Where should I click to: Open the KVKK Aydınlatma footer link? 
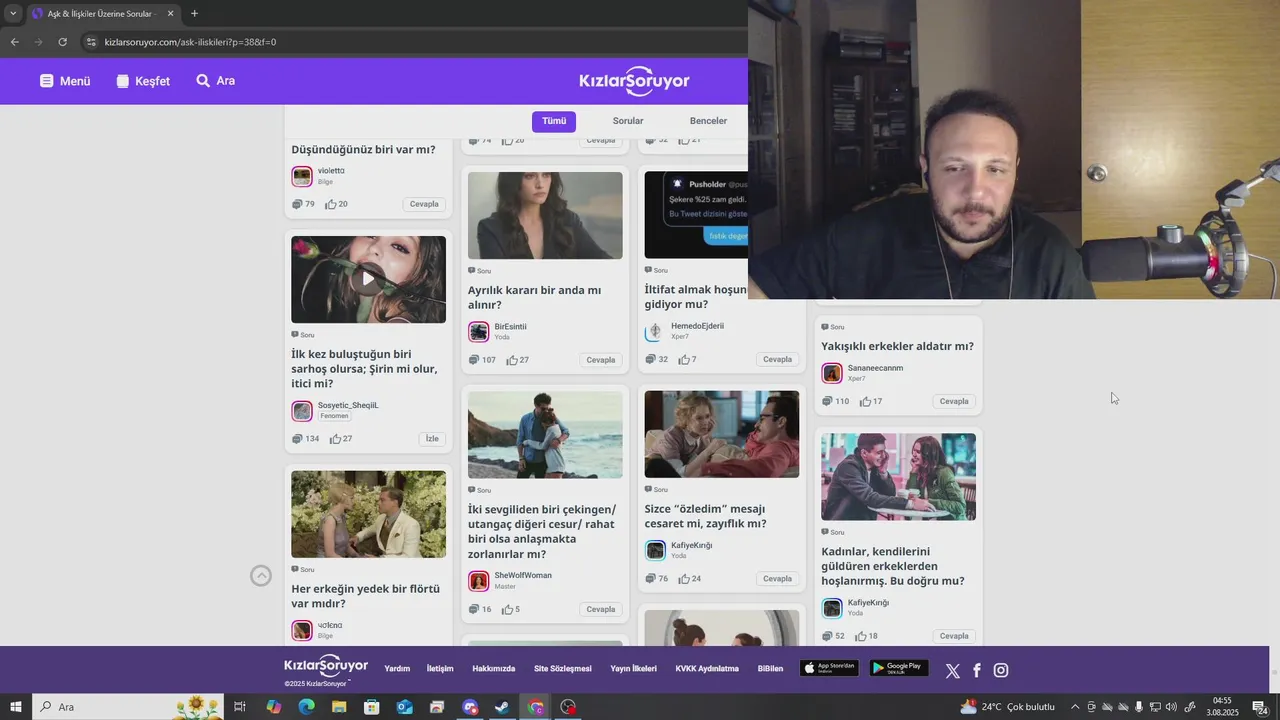coord(707,669)
